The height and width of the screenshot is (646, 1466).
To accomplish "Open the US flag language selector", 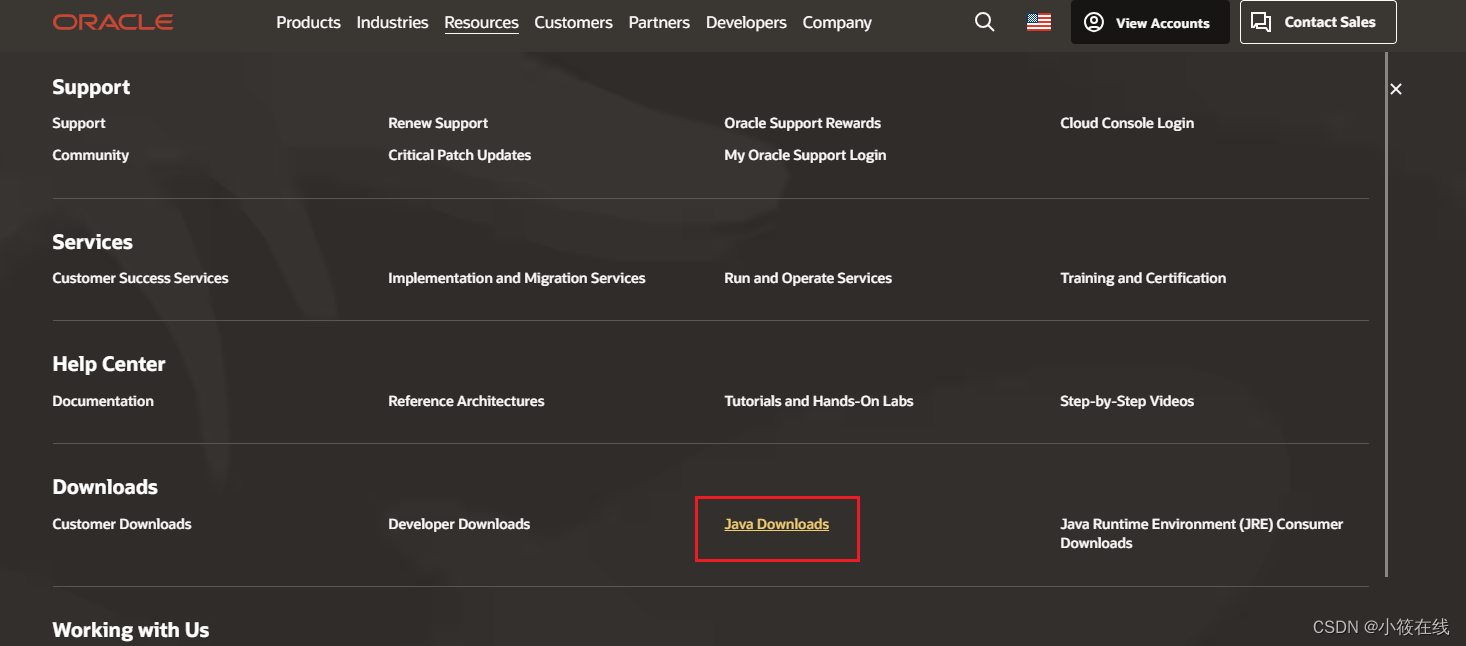I will (1037, 21).
